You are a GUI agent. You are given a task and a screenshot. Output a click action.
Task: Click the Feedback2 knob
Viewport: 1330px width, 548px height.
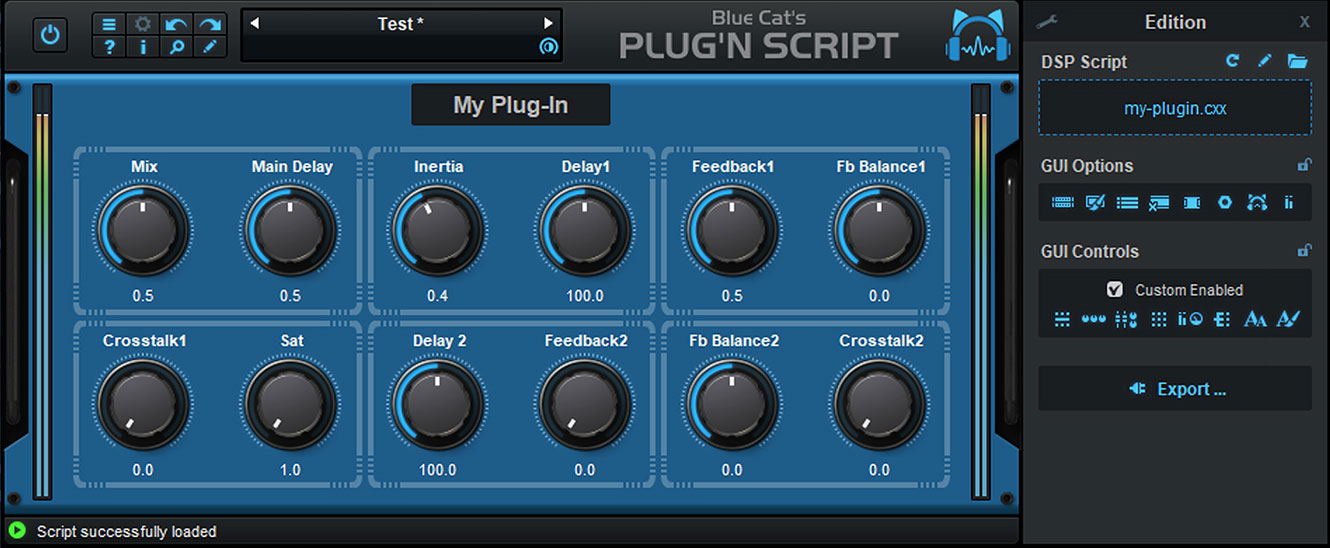(585, 405)
